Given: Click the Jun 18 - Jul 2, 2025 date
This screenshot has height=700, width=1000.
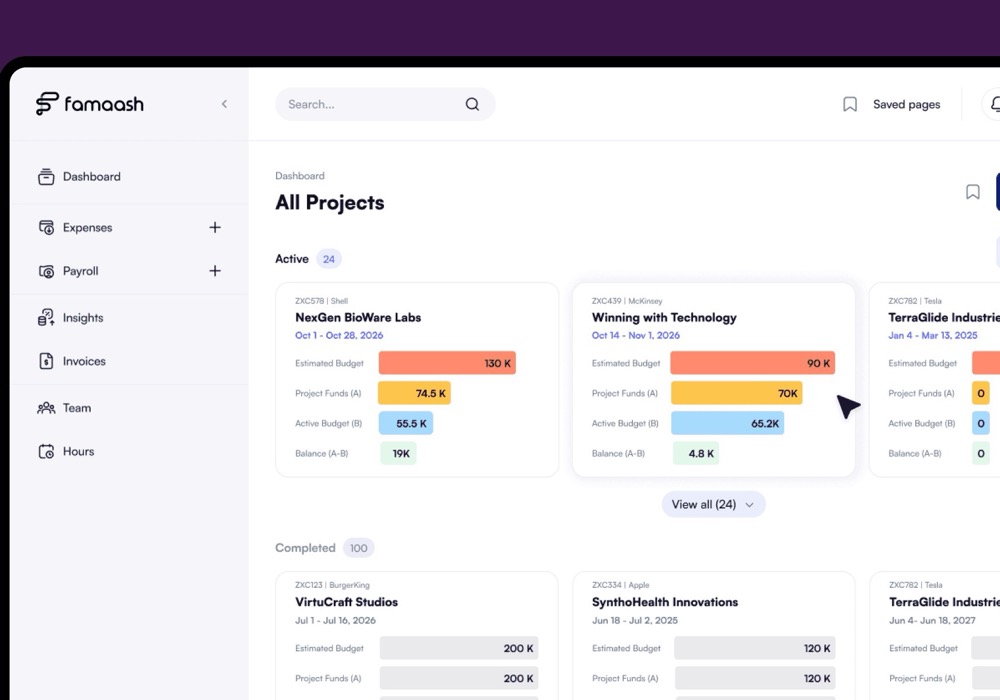Looking at the screenshot, I should (635, 620).
